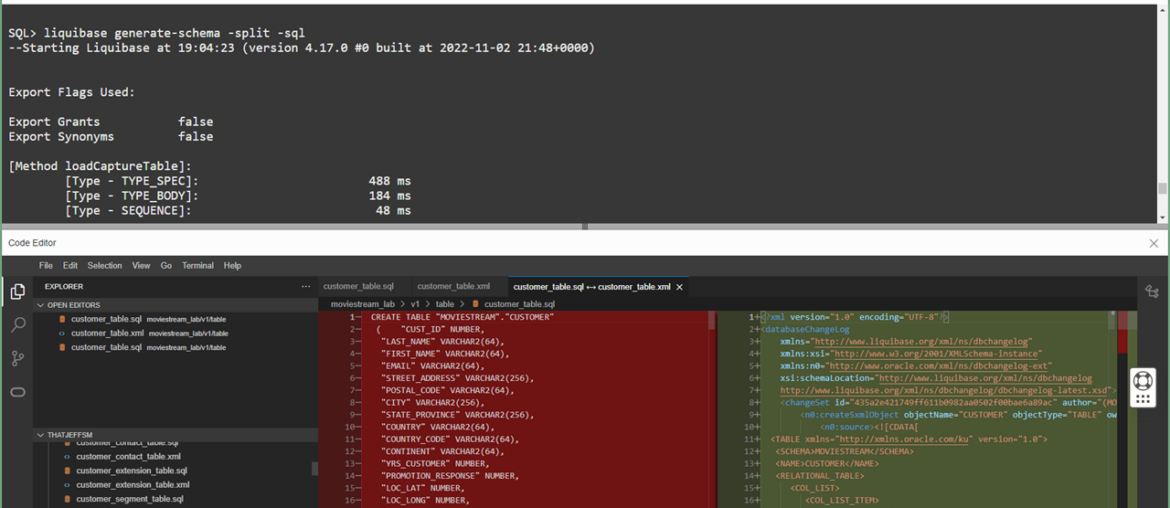Open the Source Control view icon
Viewport: 1170px width, 508px height.
pyautogui.click(x=18, y=358)
